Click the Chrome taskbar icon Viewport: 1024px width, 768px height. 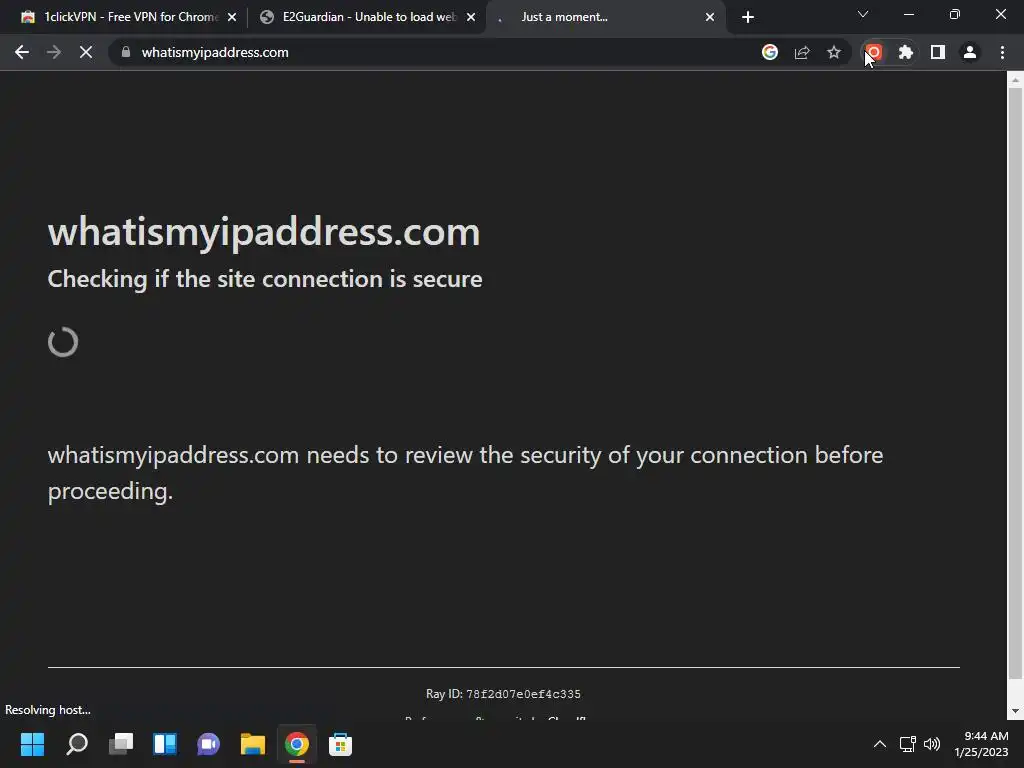[x=296, y=744]
